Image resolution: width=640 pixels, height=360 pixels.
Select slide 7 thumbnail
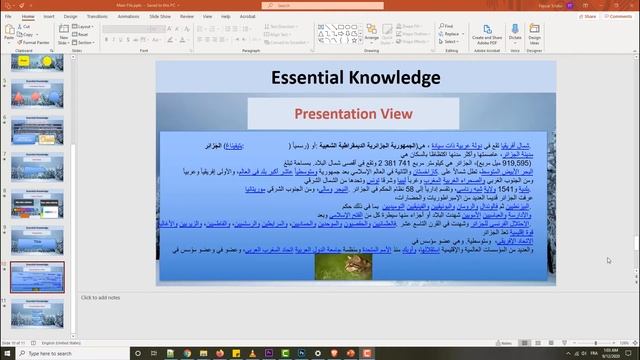(x=37, y=167)
